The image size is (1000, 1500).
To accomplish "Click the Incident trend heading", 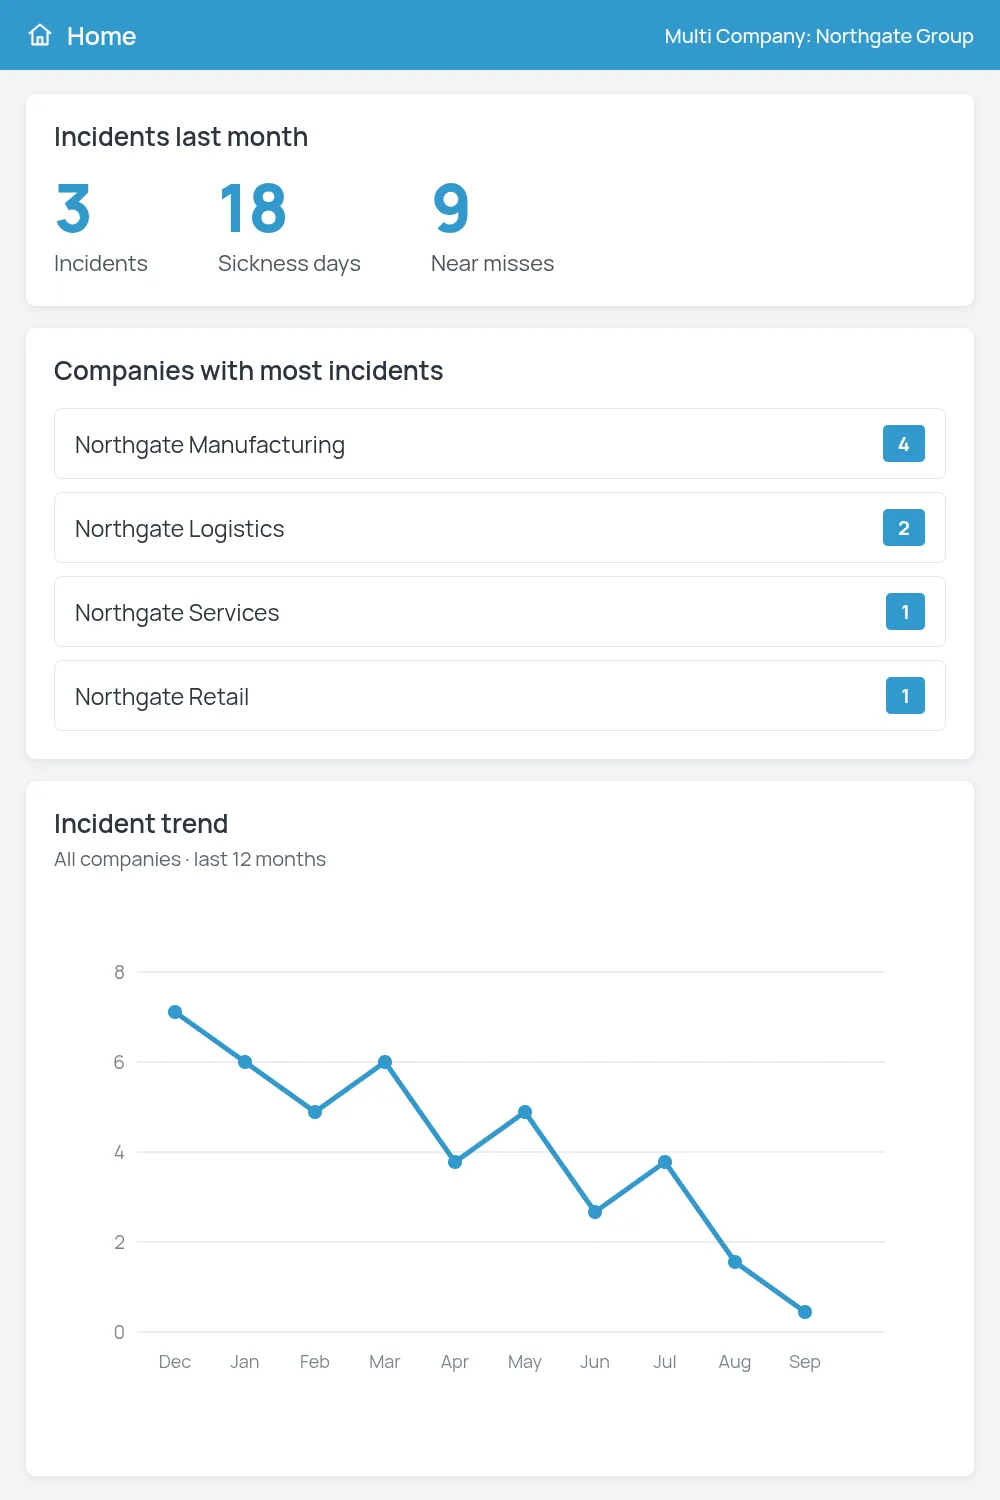I will tap(141, 824).
